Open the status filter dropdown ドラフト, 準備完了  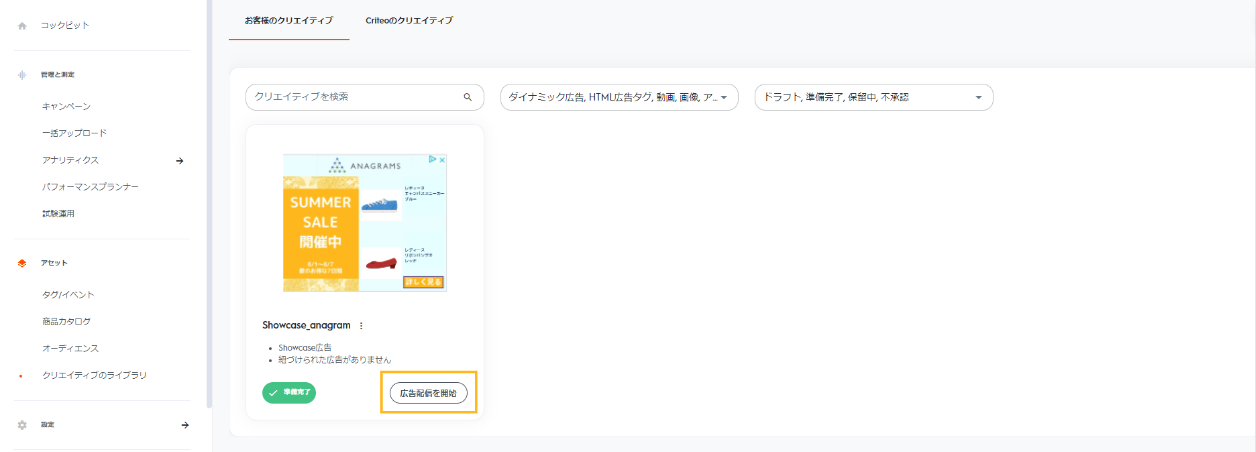coord(873,98)
